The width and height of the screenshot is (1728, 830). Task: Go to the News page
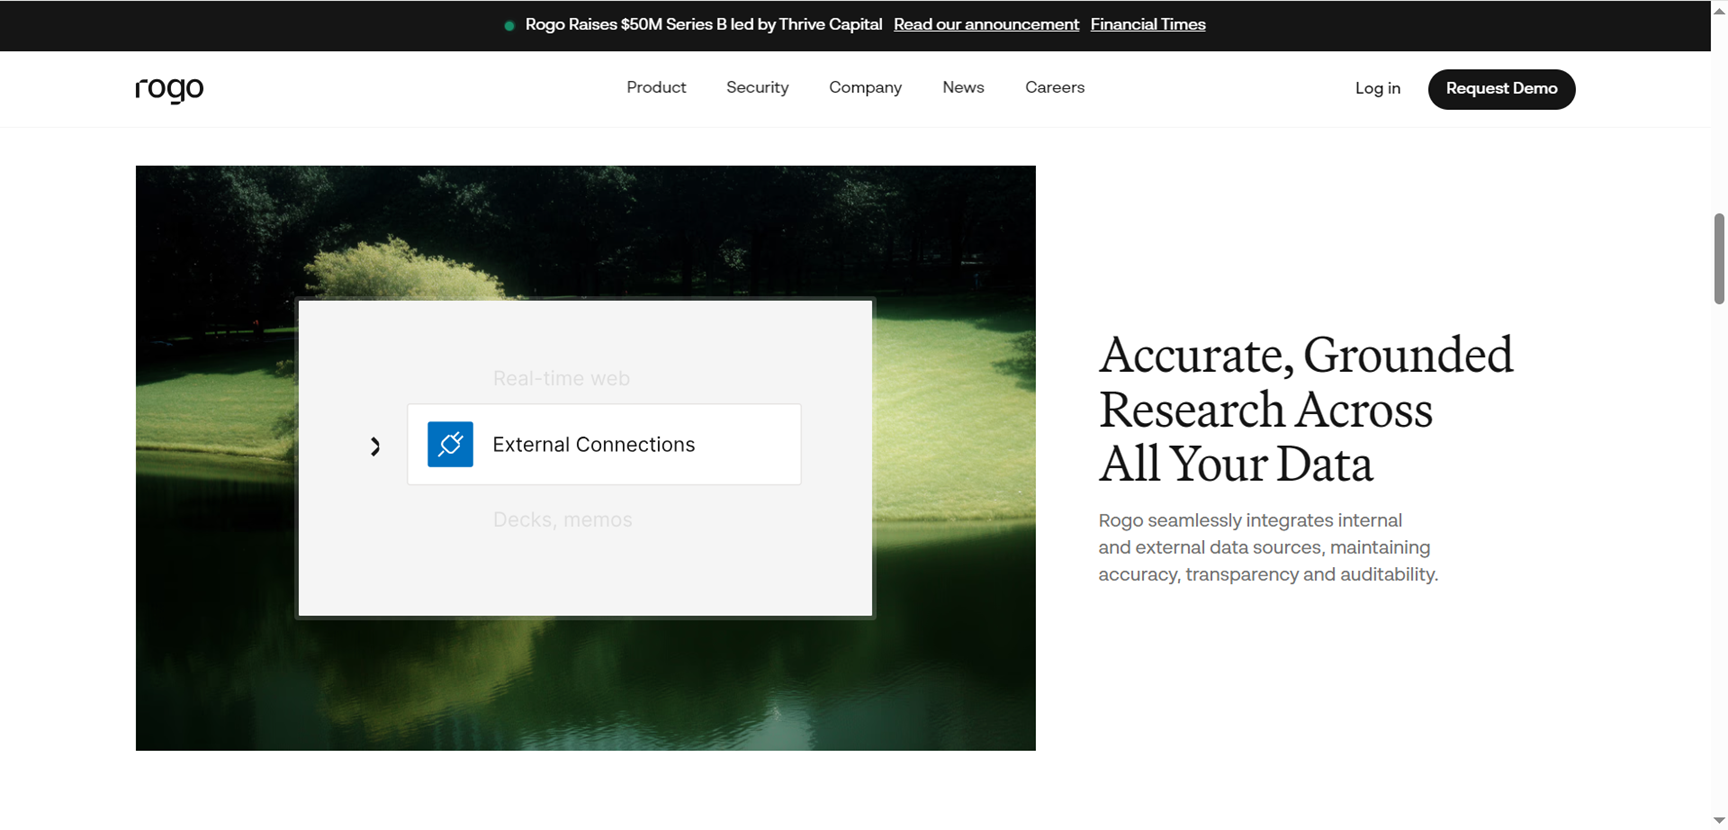(x=963, y=88)
